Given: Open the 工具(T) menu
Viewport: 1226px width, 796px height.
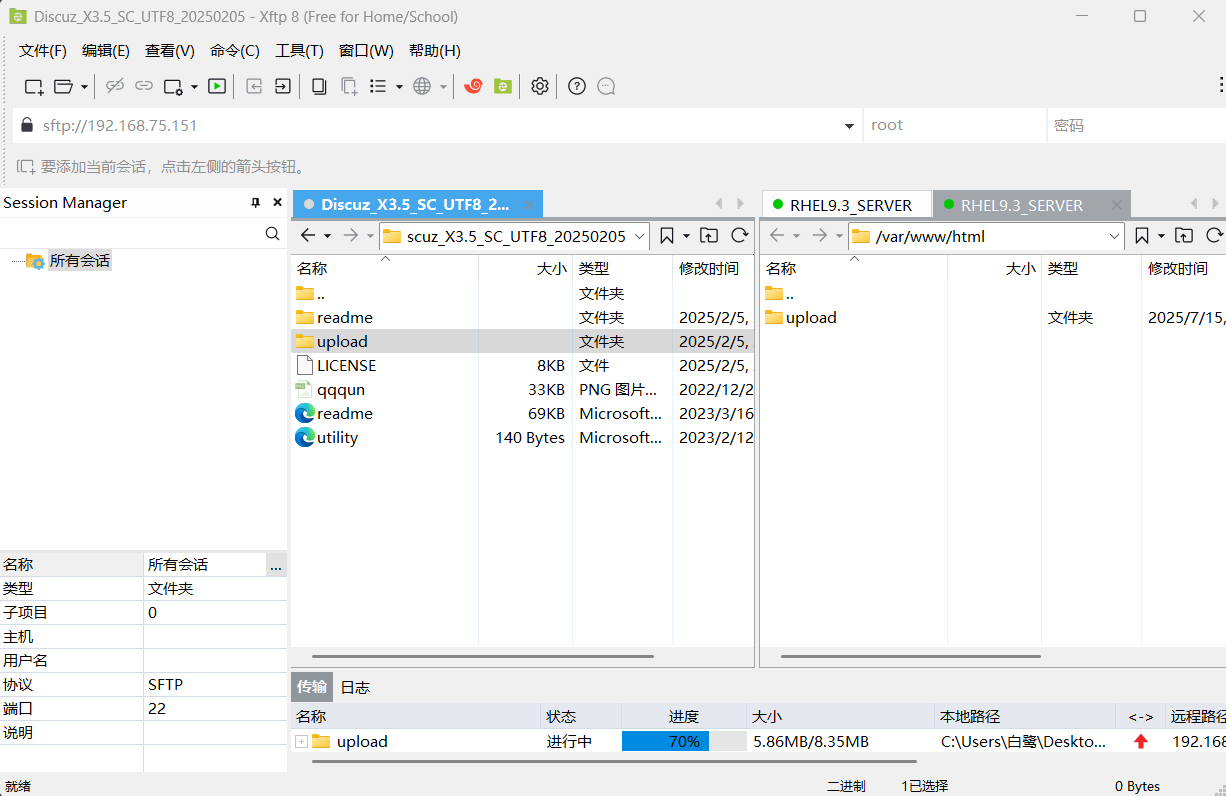Looking at the screenshot, I should (300, 51).
